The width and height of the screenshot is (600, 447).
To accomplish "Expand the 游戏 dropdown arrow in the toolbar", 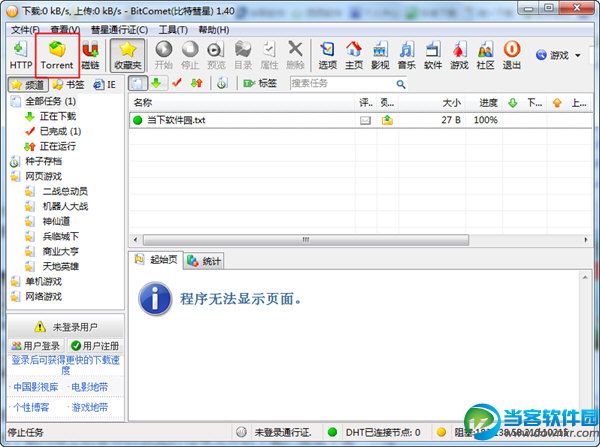I will point(577,55).
